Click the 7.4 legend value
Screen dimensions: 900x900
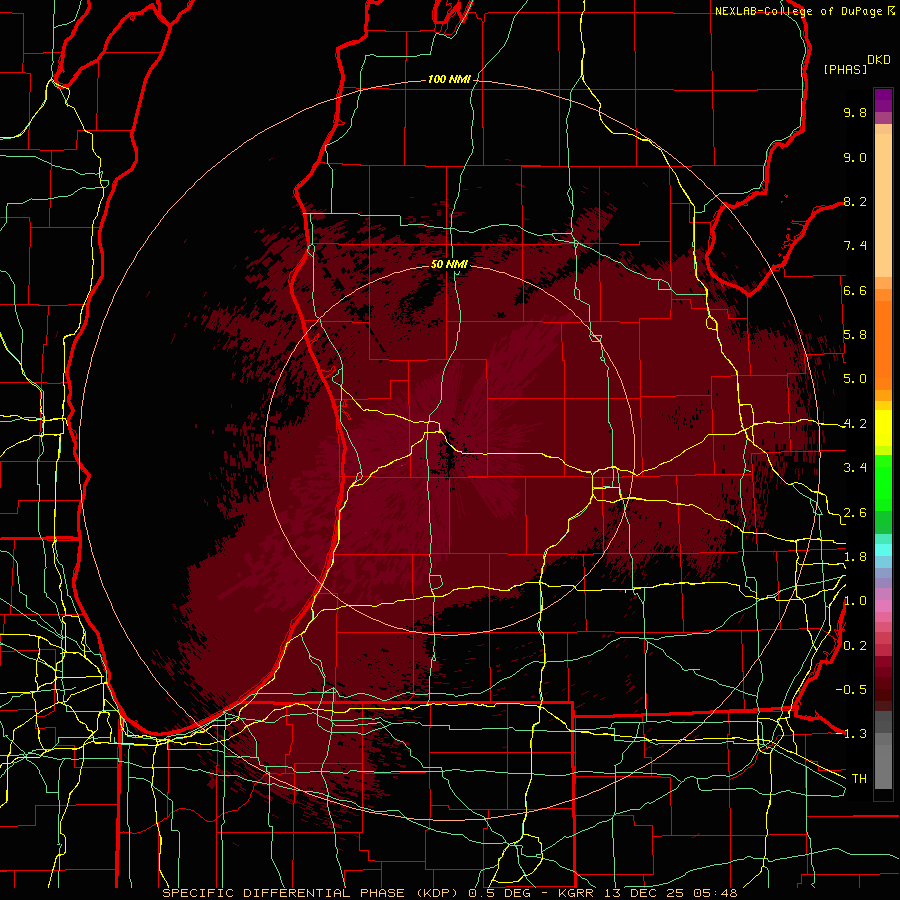855,246
